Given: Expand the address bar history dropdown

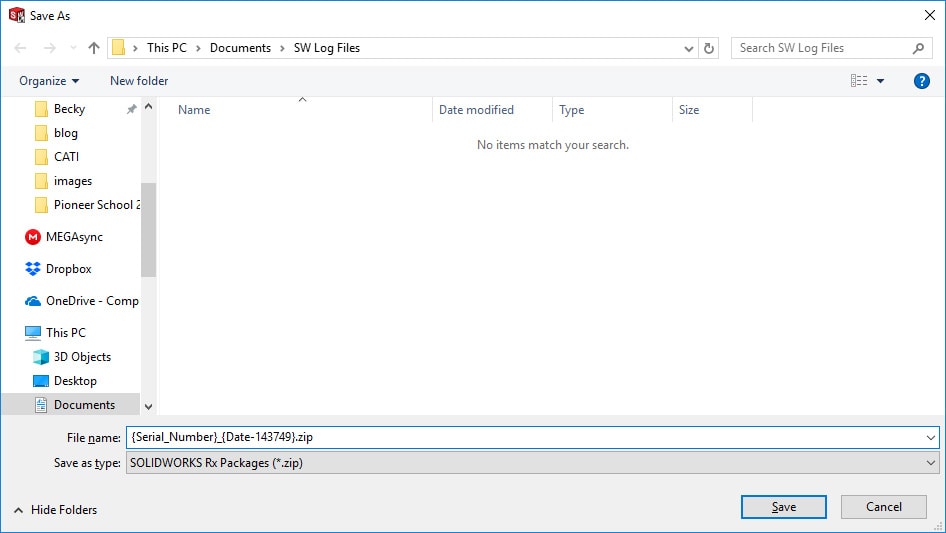Looking at the screenshot, I should point(689,48).
